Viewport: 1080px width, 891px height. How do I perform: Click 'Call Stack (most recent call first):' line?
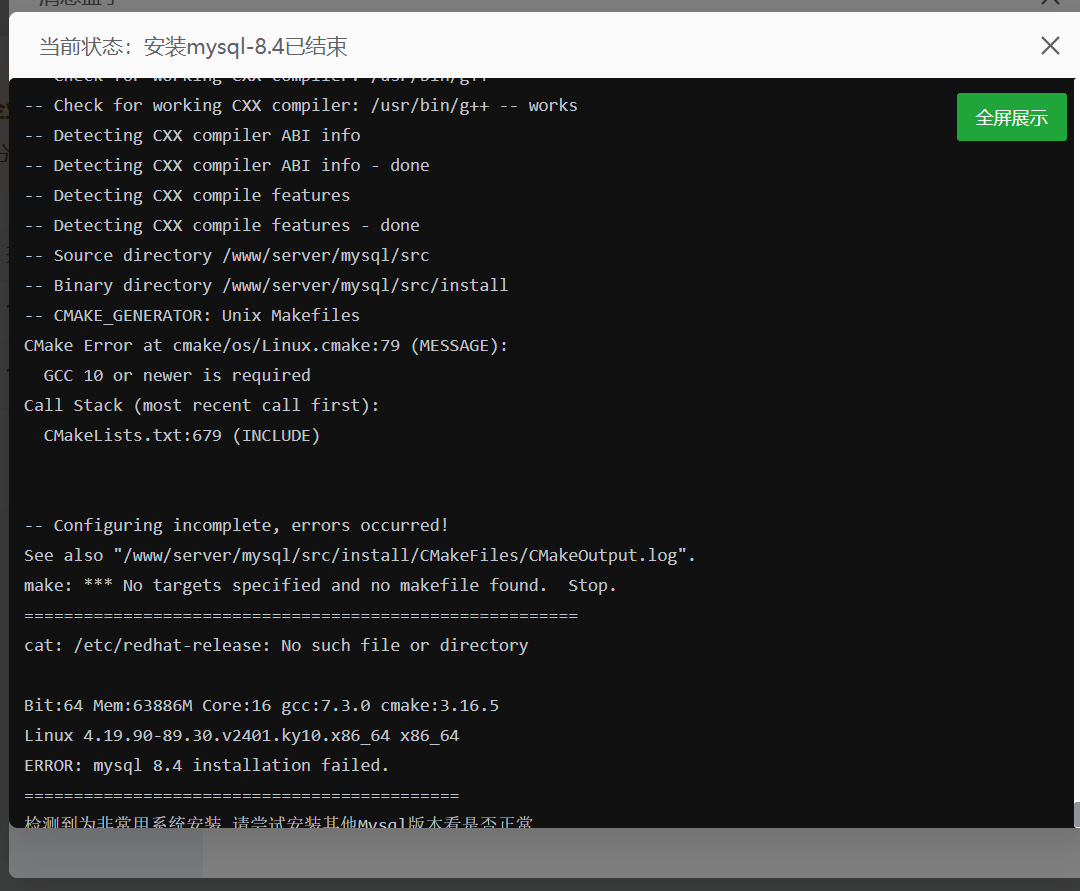pyautogui.click(x=202, y=405)
